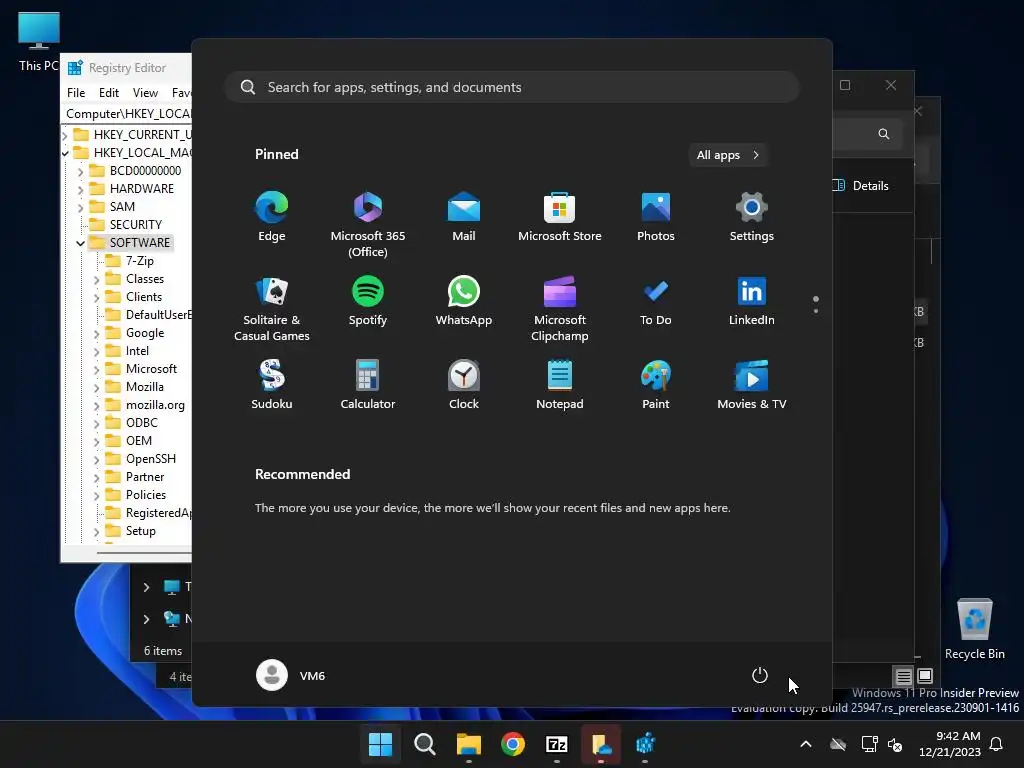Viewport: 1024px width, 768px height.
Task: Launch WhatsApp pinned app
Action: click(x=464, y=301)
